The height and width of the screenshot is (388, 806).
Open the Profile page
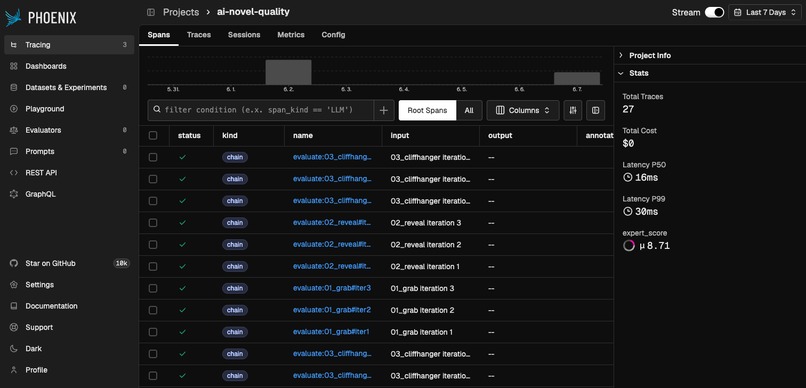pos(69,370)
